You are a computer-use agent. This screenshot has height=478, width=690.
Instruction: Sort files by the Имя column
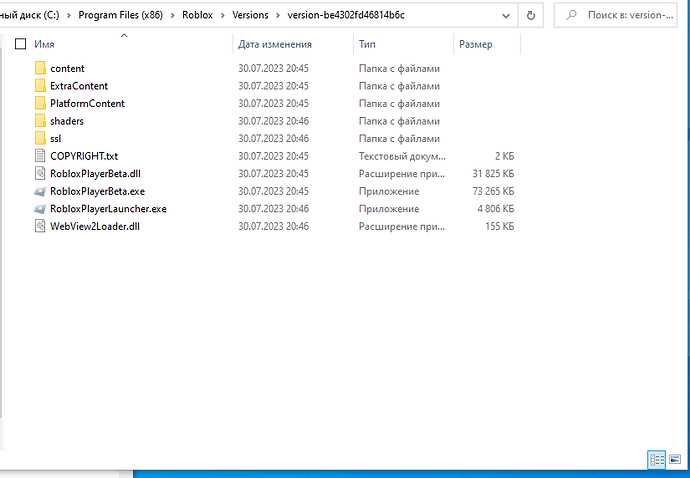[x=44, y=44]
